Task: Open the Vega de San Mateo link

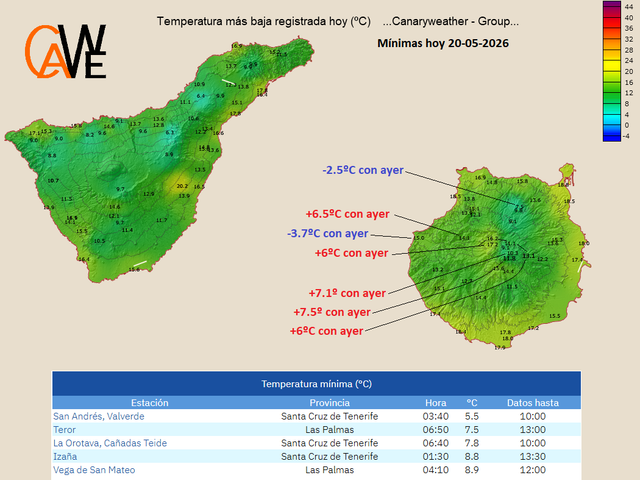Action: 94,470
